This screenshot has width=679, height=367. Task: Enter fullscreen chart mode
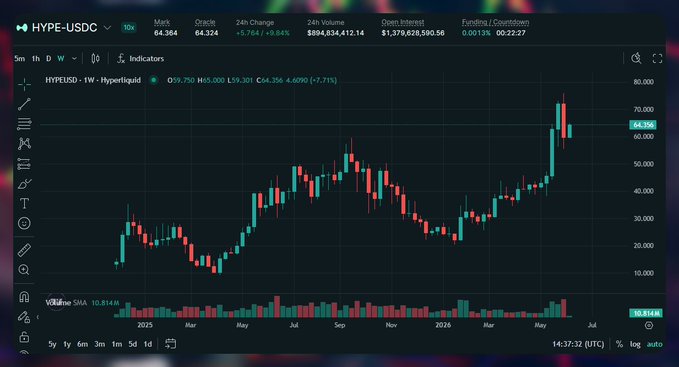(657, 58)
